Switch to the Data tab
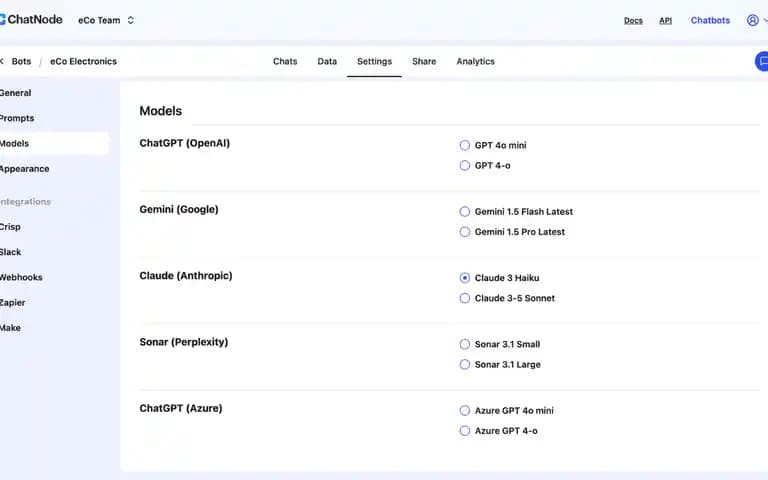Screen dimensions: 768x480 [x=327, y=61]
